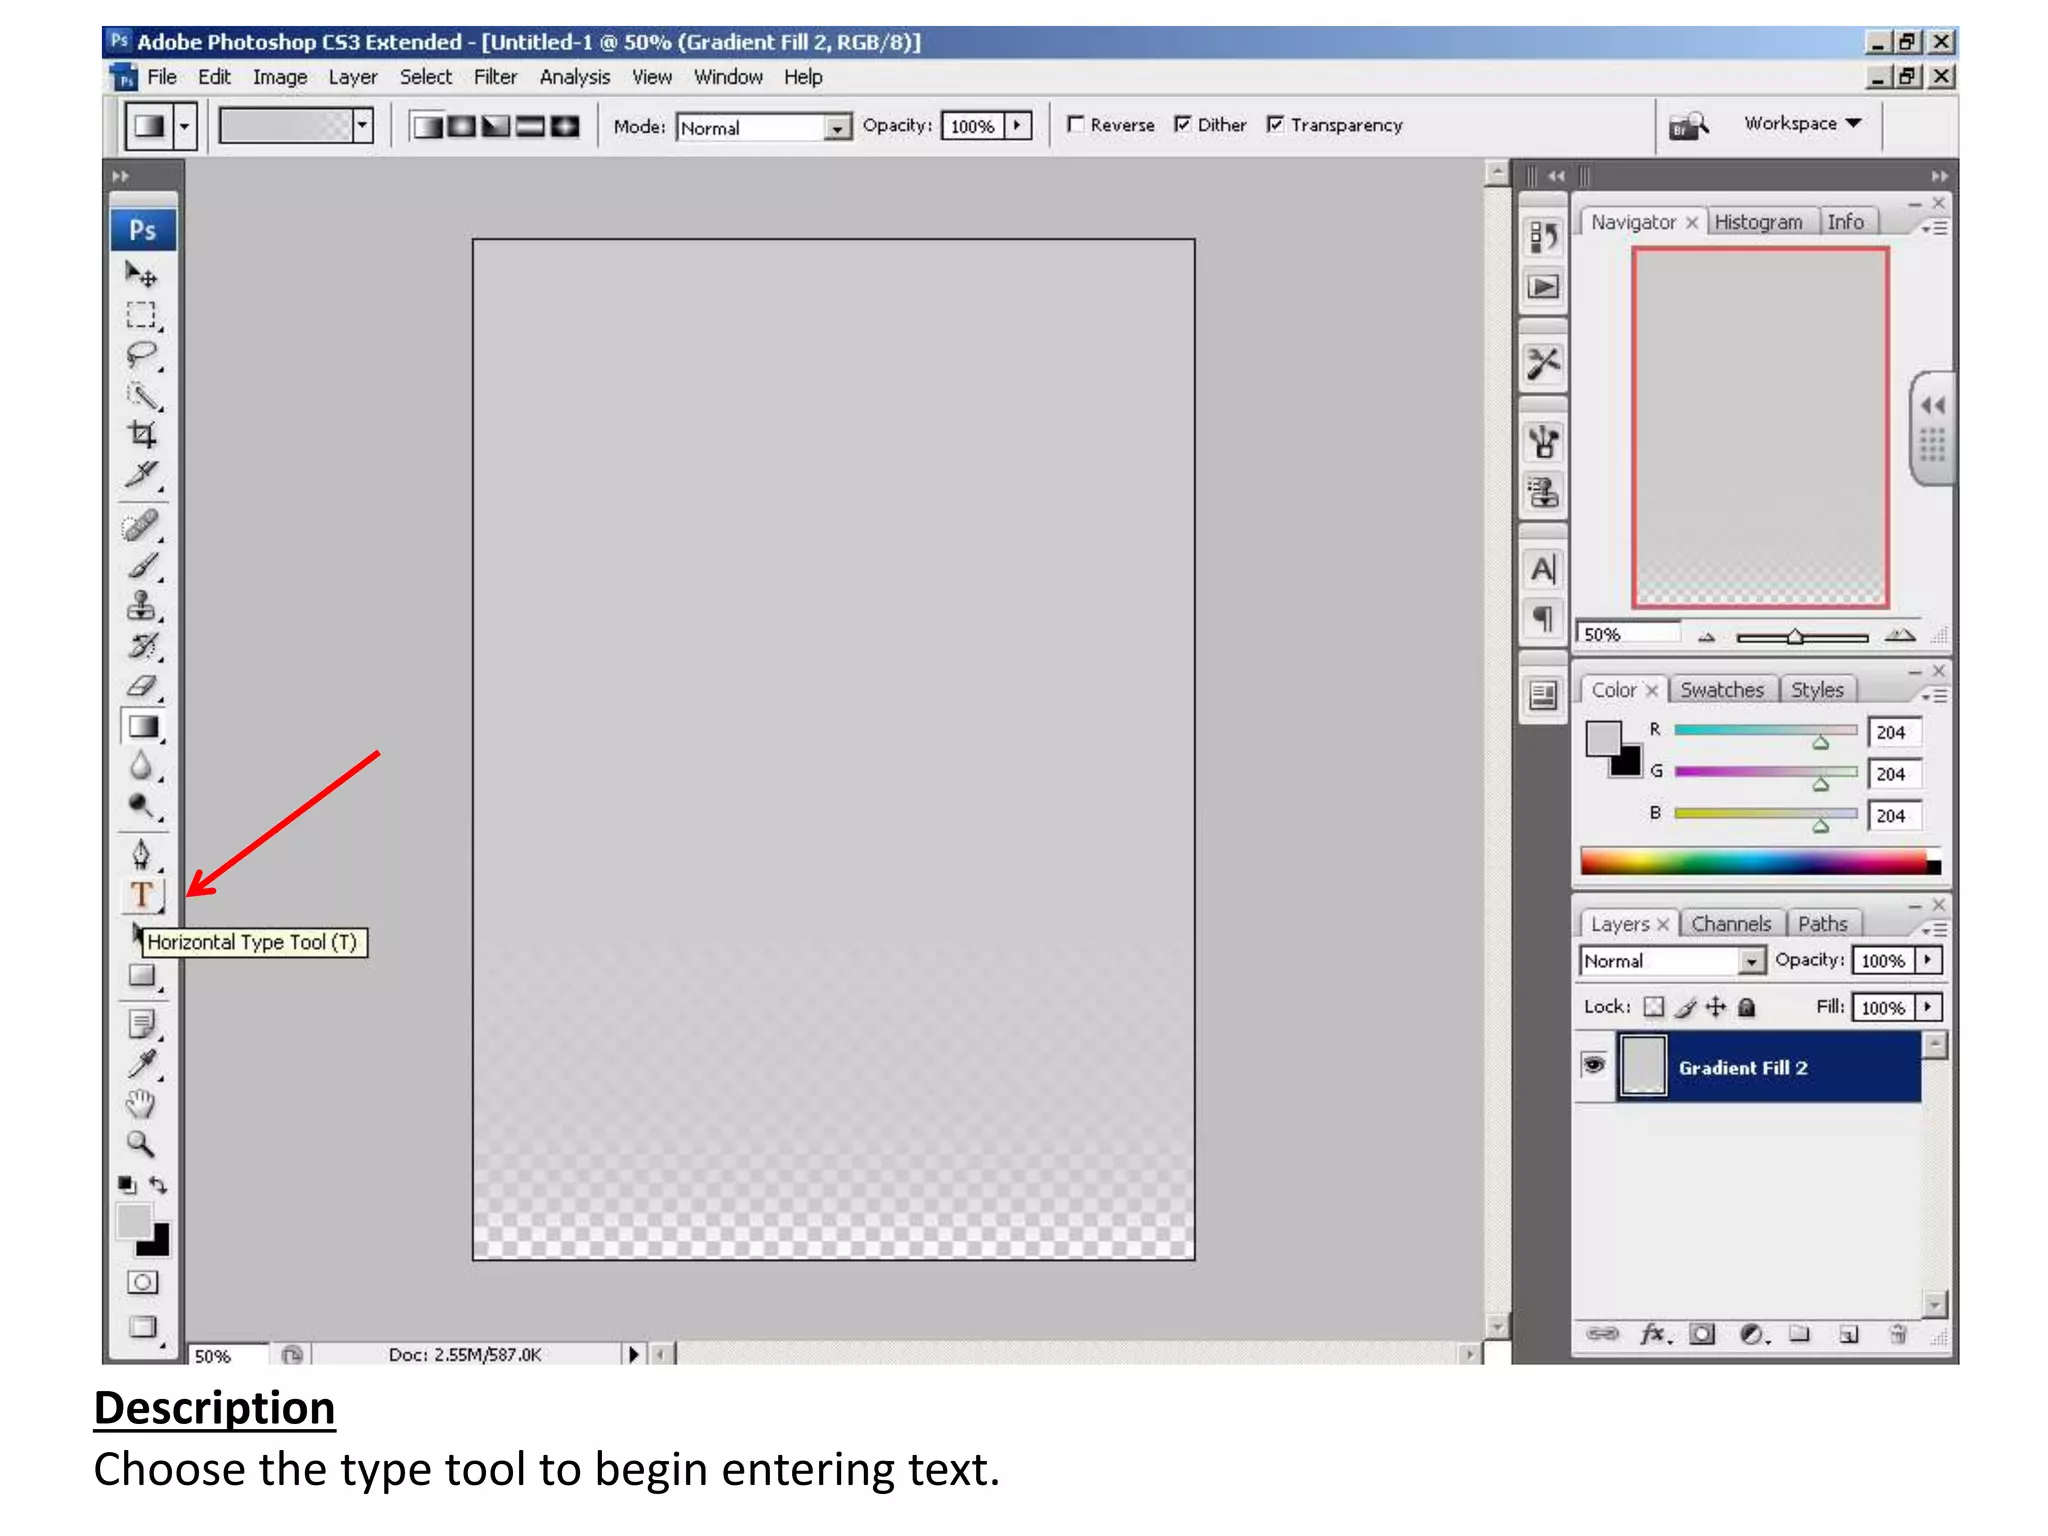This screenshot has width=2048, height=1536.
Task: Open the Workspace dropdown
Action: pyautogui.click(x=1803, y=124)
